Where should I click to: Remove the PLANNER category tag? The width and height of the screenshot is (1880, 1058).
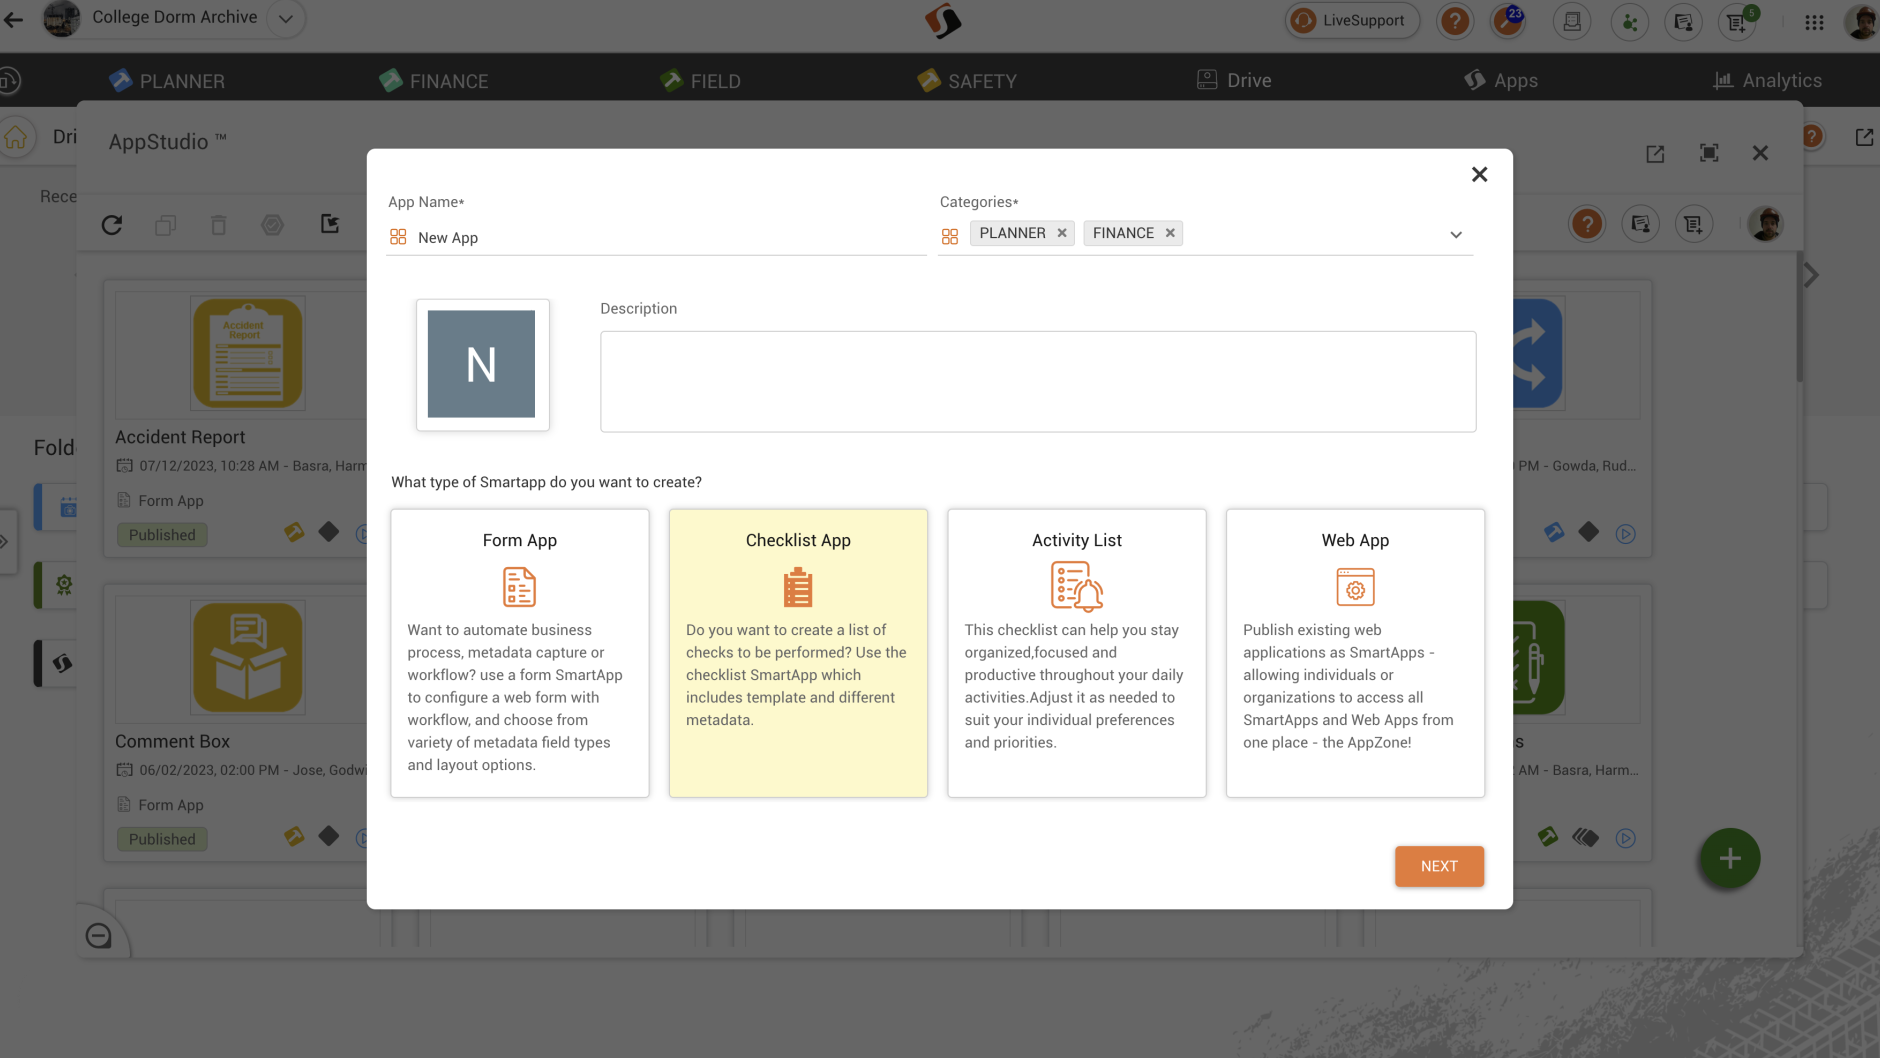[1062, 233]
